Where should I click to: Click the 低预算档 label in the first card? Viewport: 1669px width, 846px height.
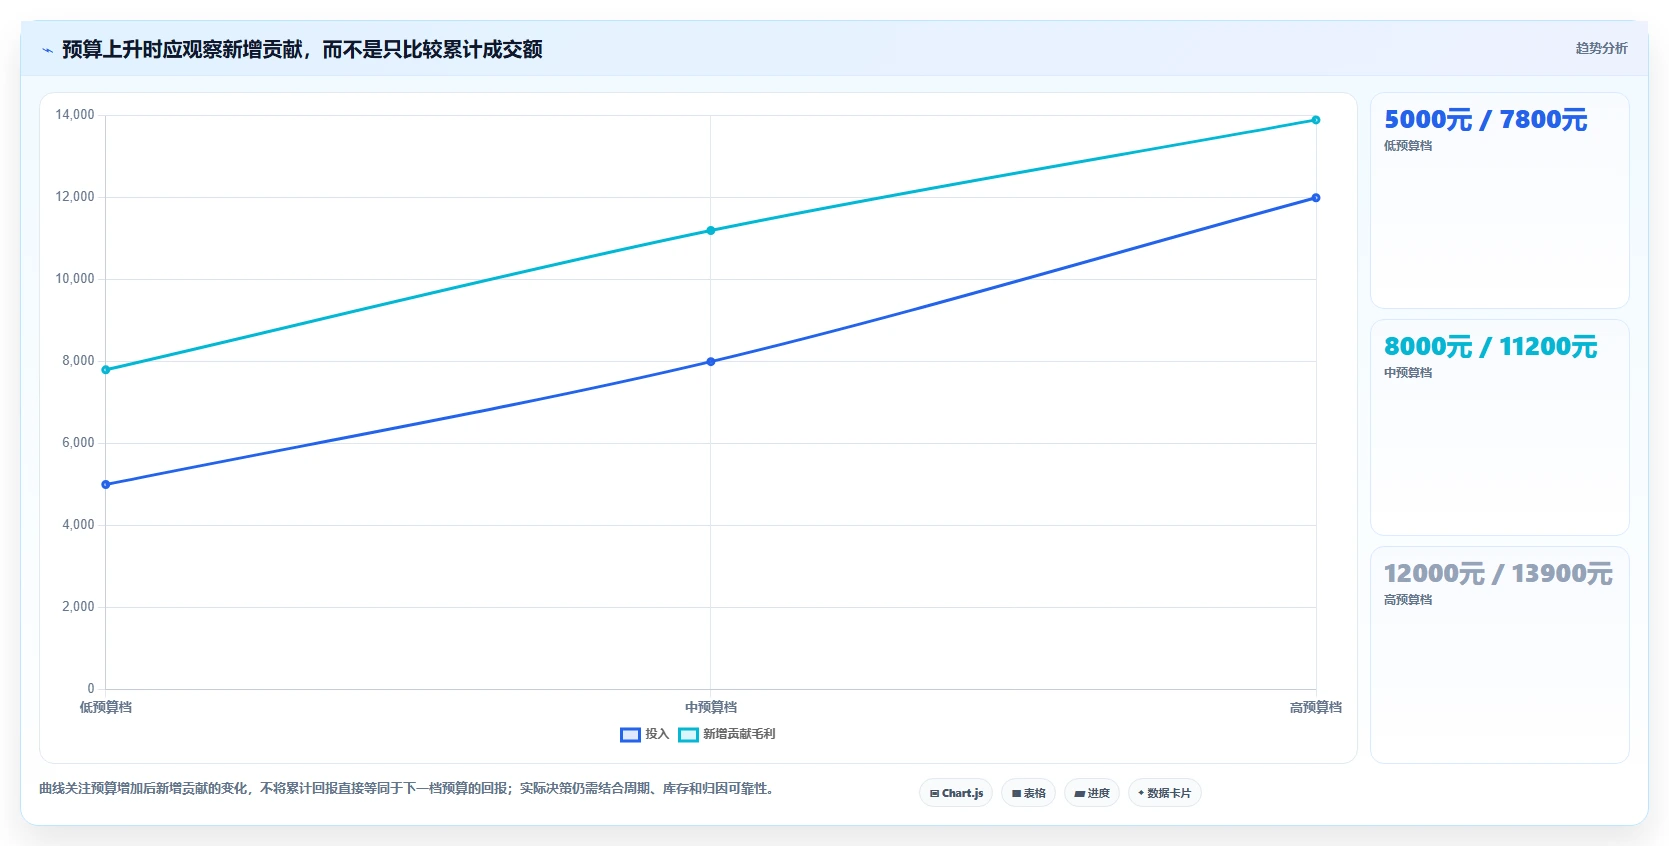[1408, 146]
